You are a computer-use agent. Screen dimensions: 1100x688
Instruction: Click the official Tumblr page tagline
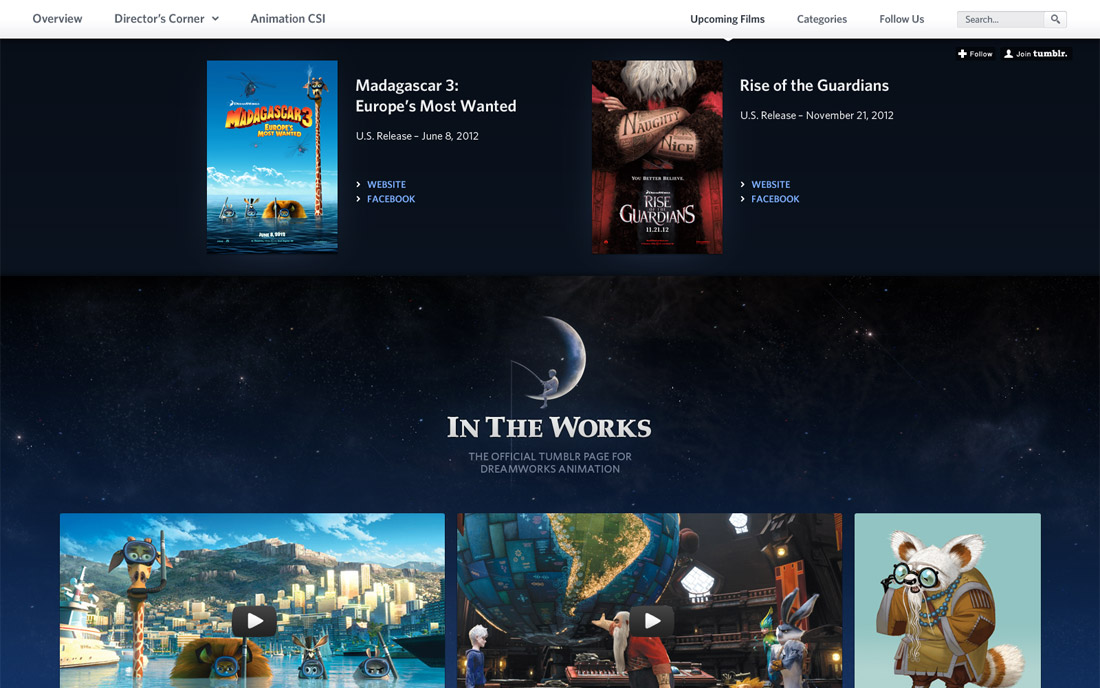pos(550,463)
